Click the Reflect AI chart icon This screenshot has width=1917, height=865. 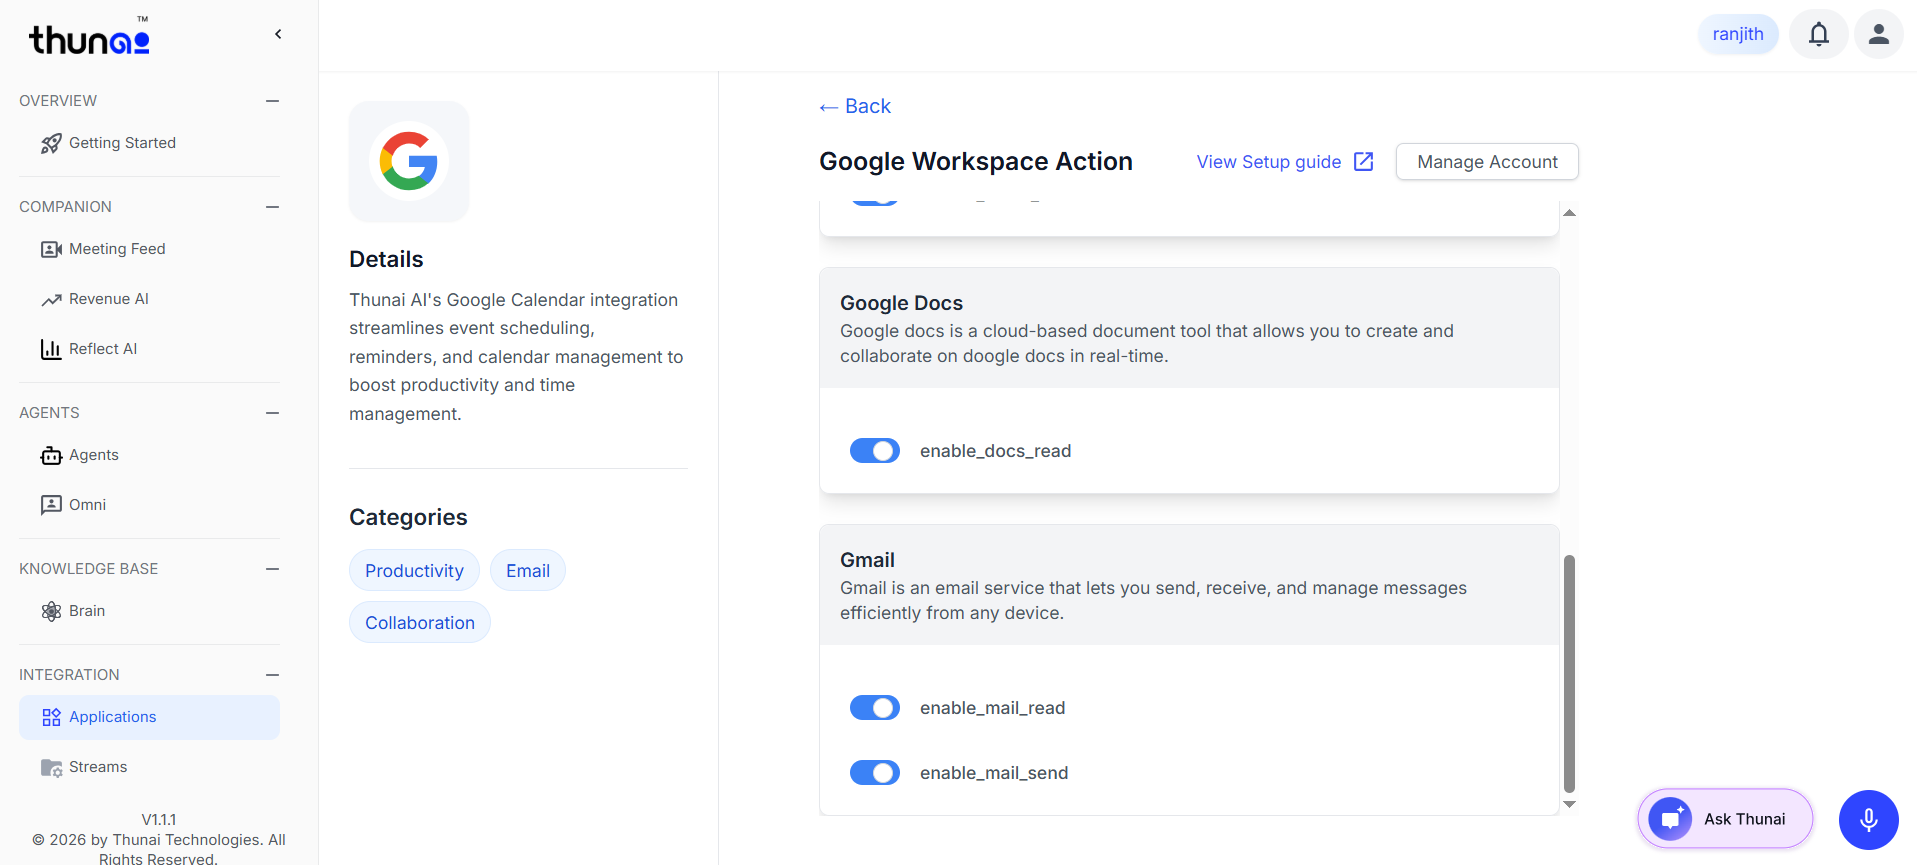51,349
